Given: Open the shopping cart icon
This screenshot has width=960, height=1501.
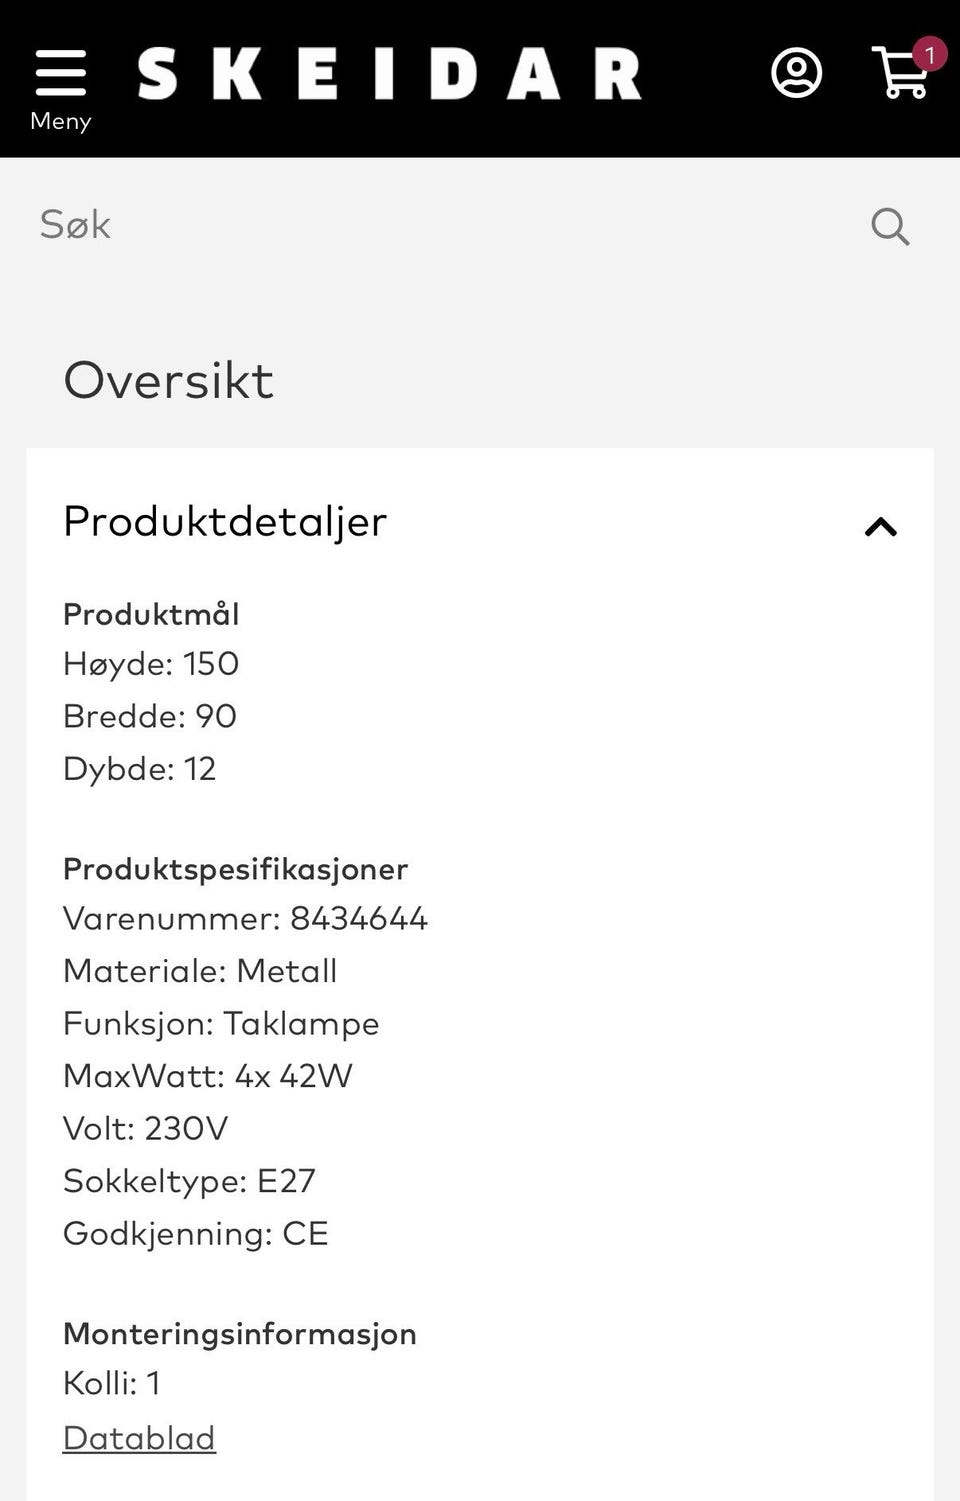Looking at the screenshot, I should pyautogui.click(x=899, y=76).
